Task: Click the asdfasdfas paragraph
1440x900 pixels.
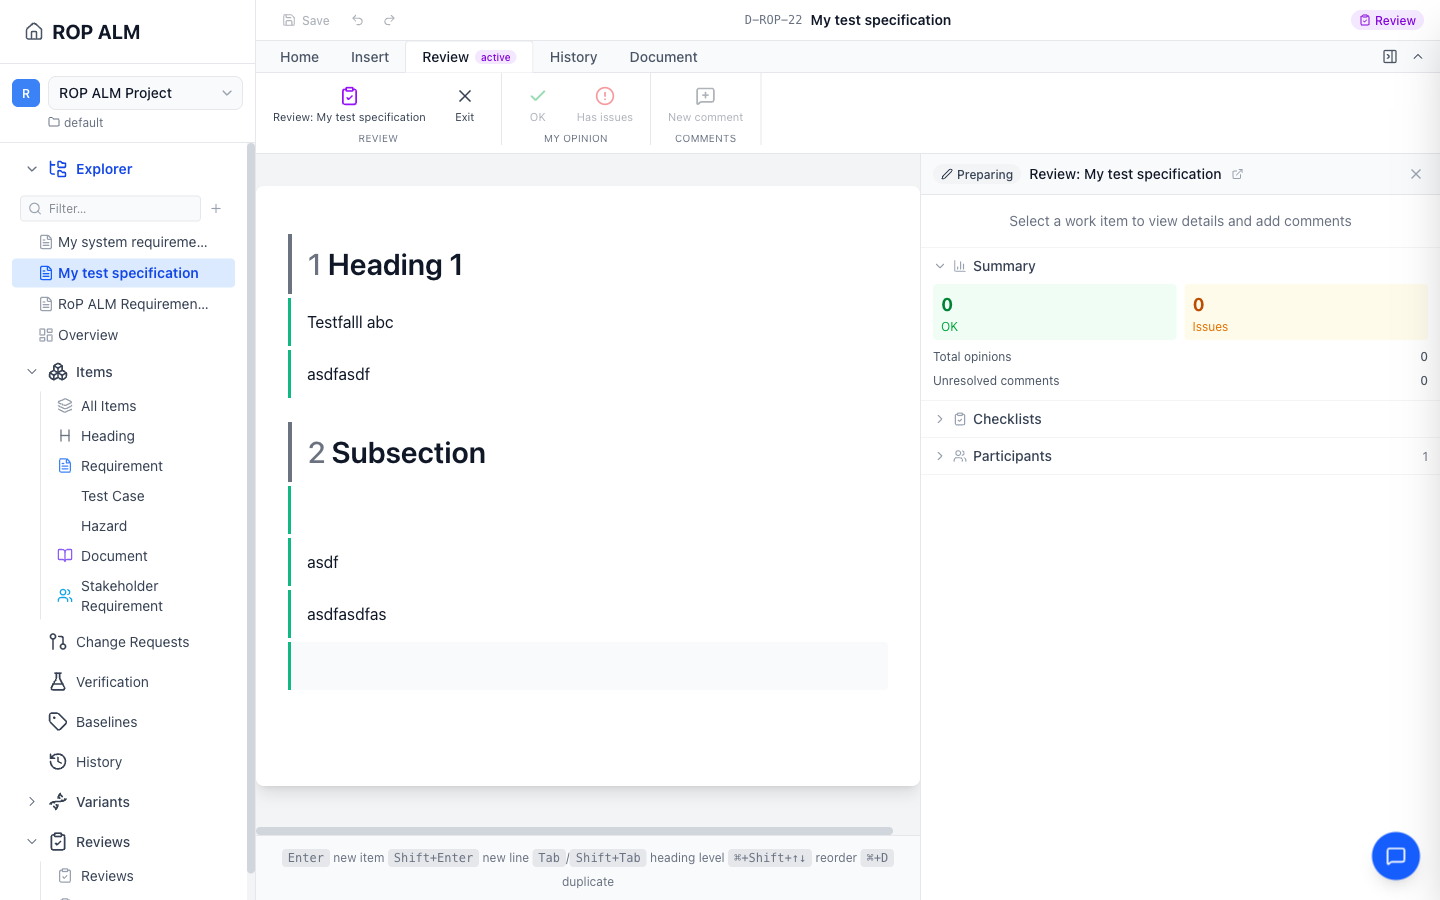Action: point(346,614)
